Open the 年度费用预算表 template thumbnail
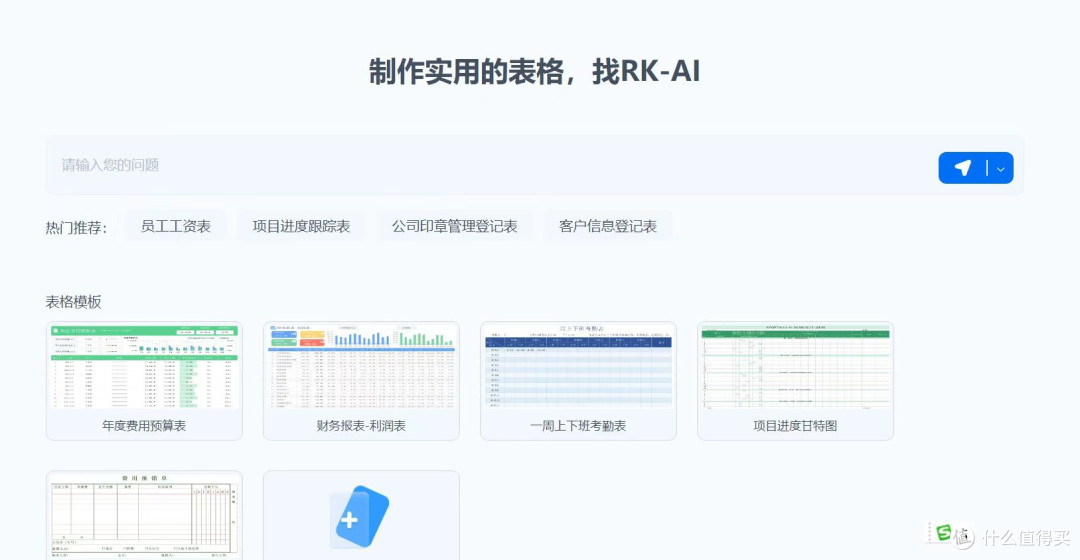Viewport: 1080px width, 560px height. click(144, 367)
